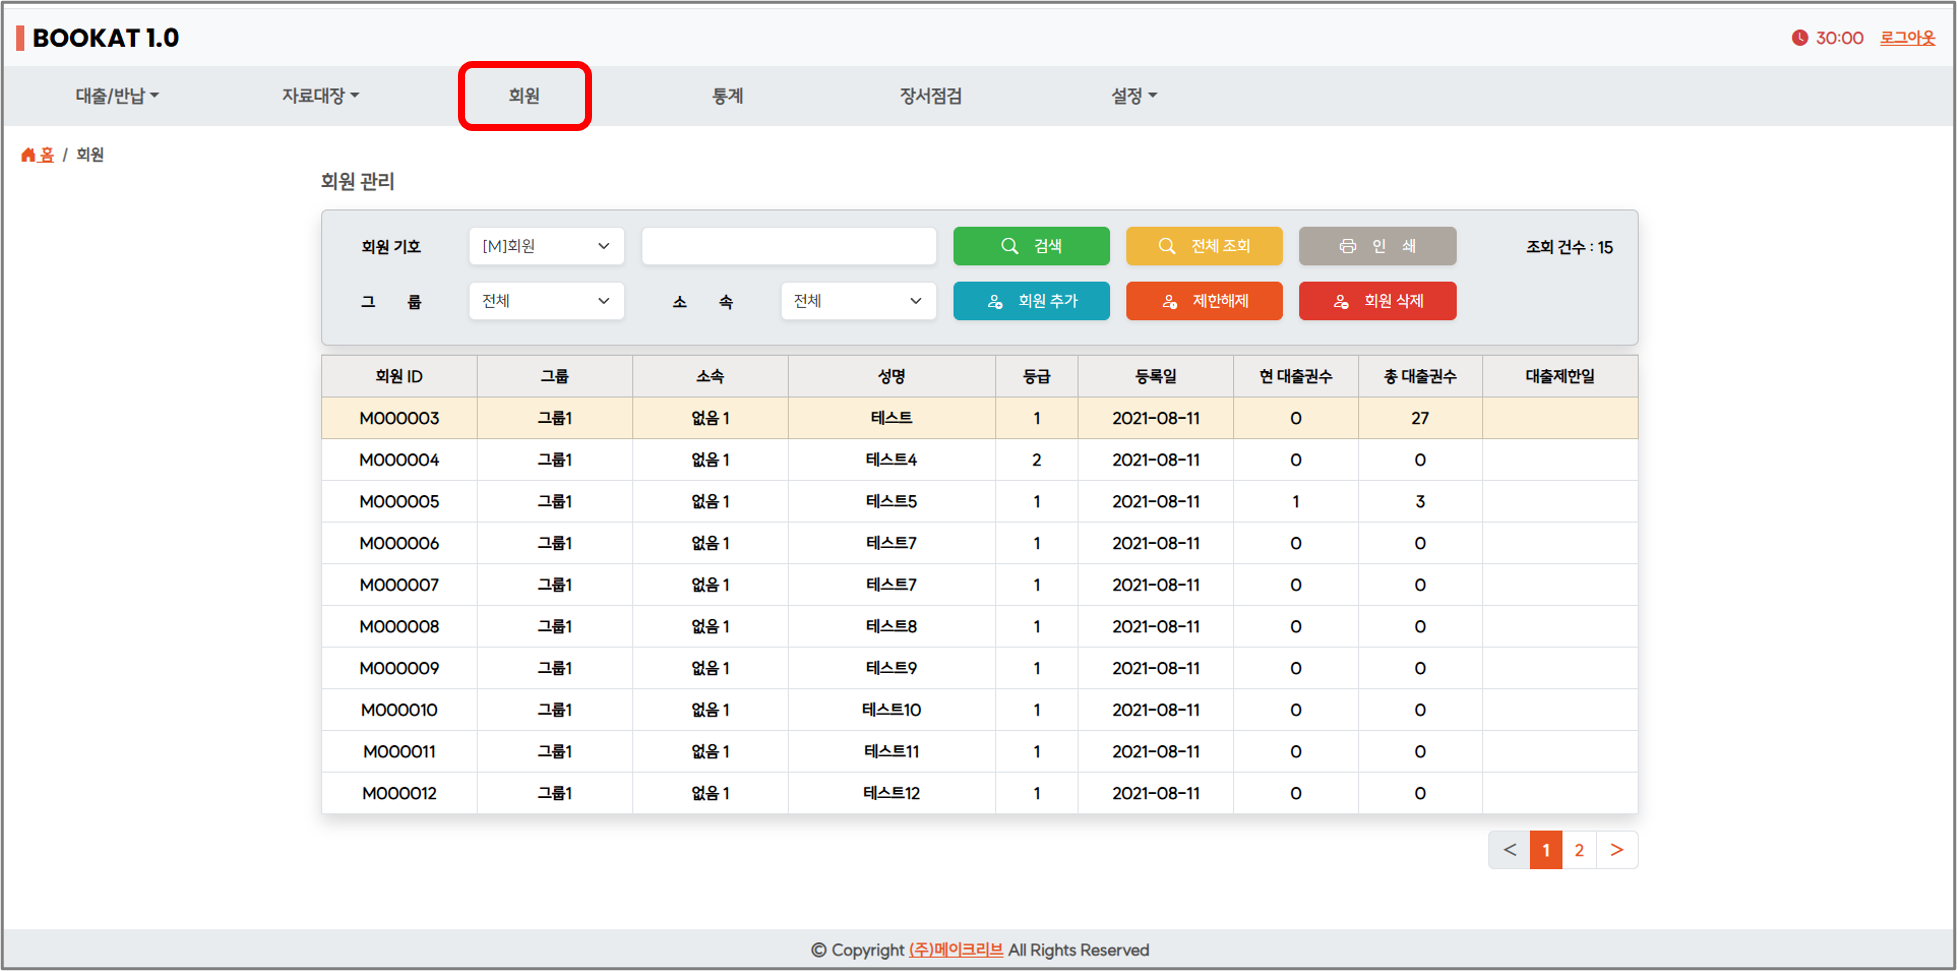Go to page 2 of results
Screen dimensions: 1957x971
(x=1579, y=850)
